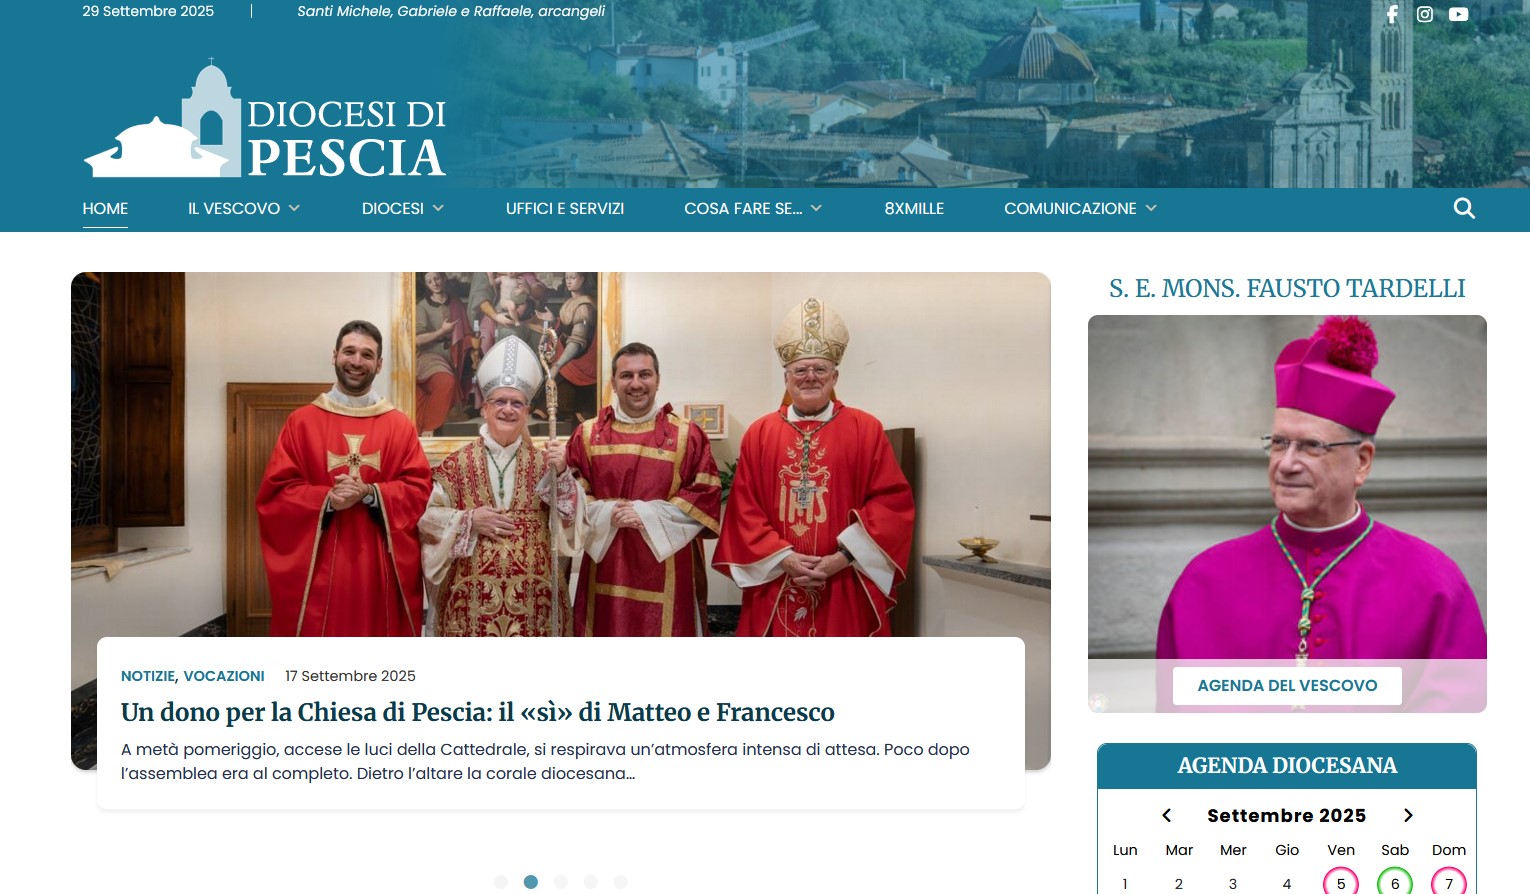Viewport: 1530px width, 894px height.
Task: Click the Agenda del Vescovo button
Action: point(1287,685)
